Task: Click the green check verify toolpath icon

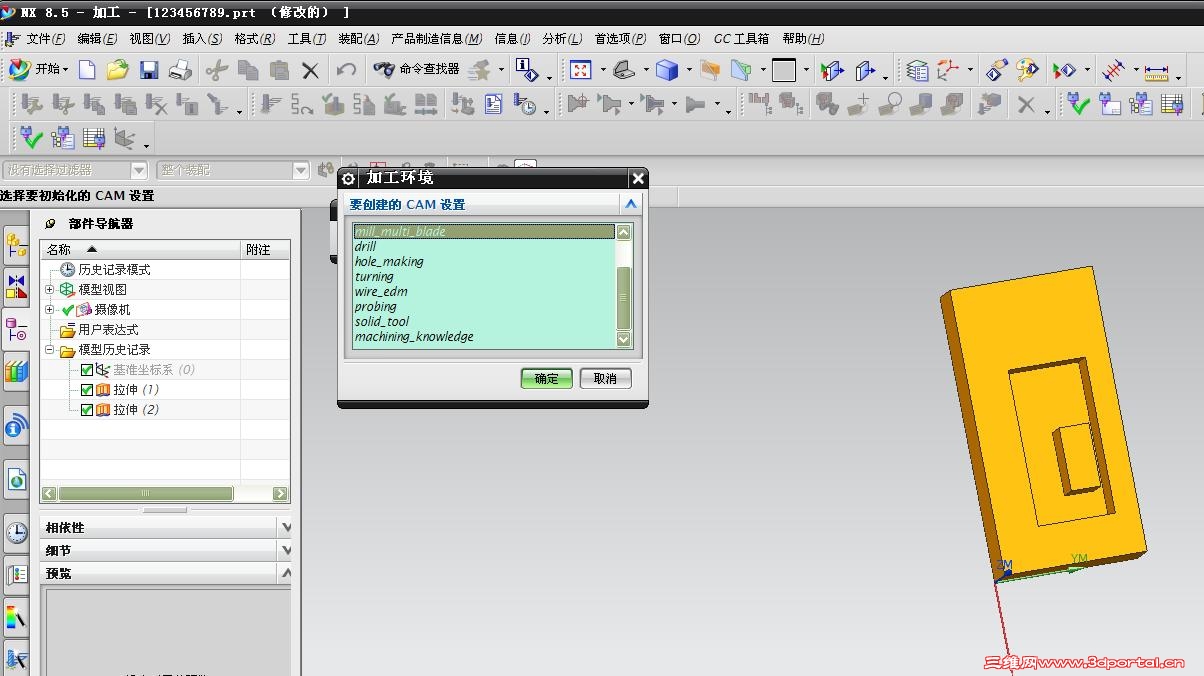Action: click(x=1078, y=103)
